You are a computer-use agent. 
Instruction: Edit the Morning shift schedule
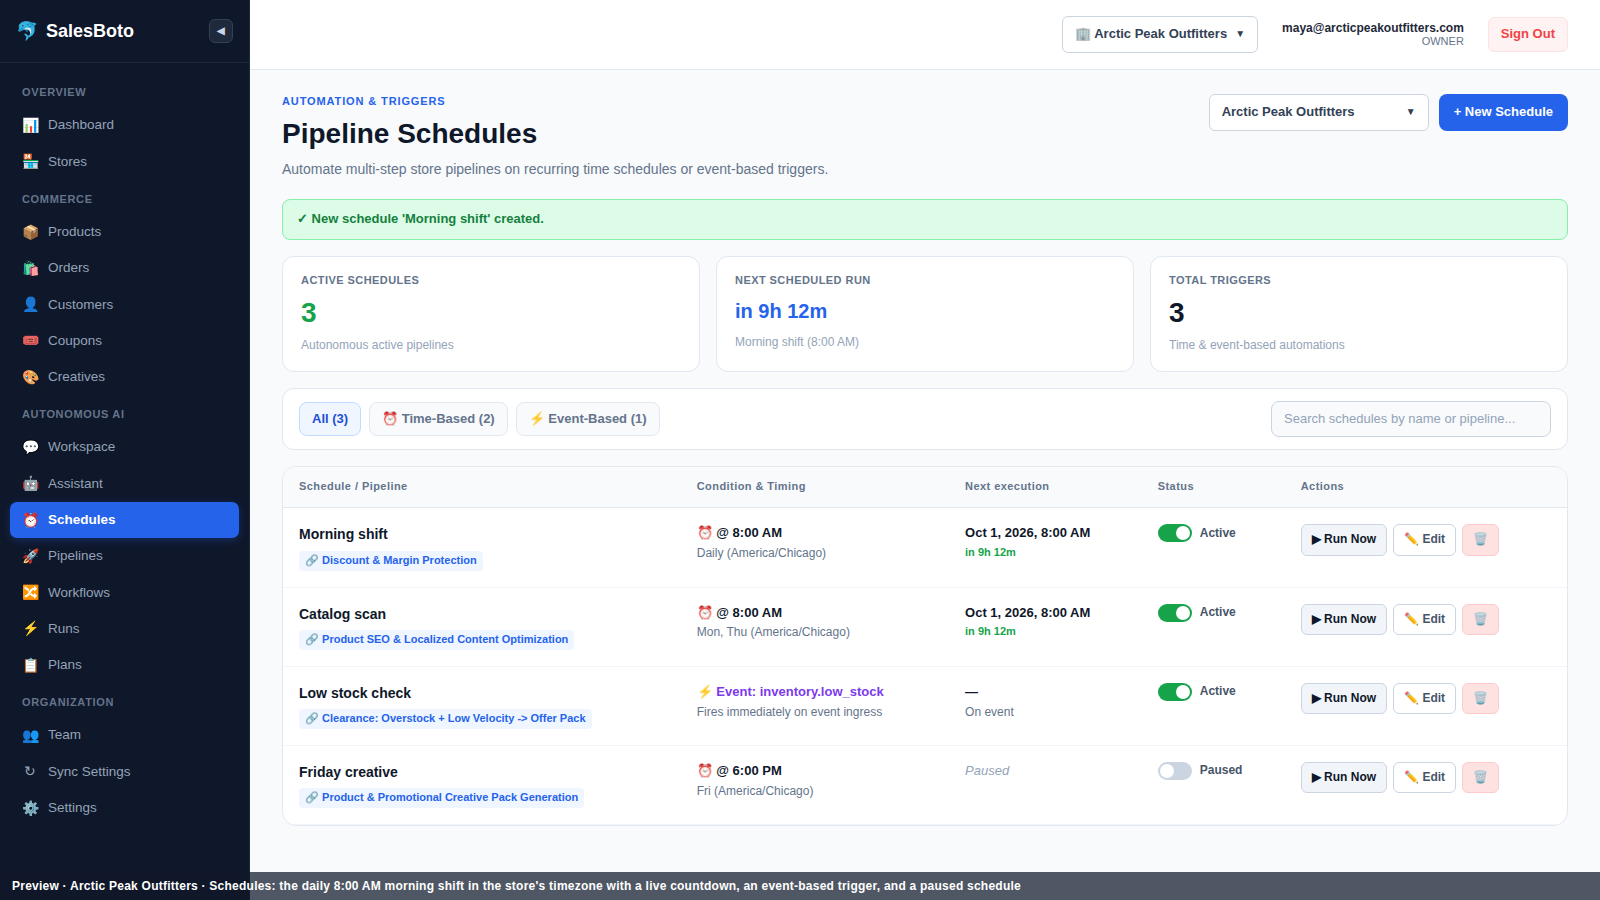1424,540
